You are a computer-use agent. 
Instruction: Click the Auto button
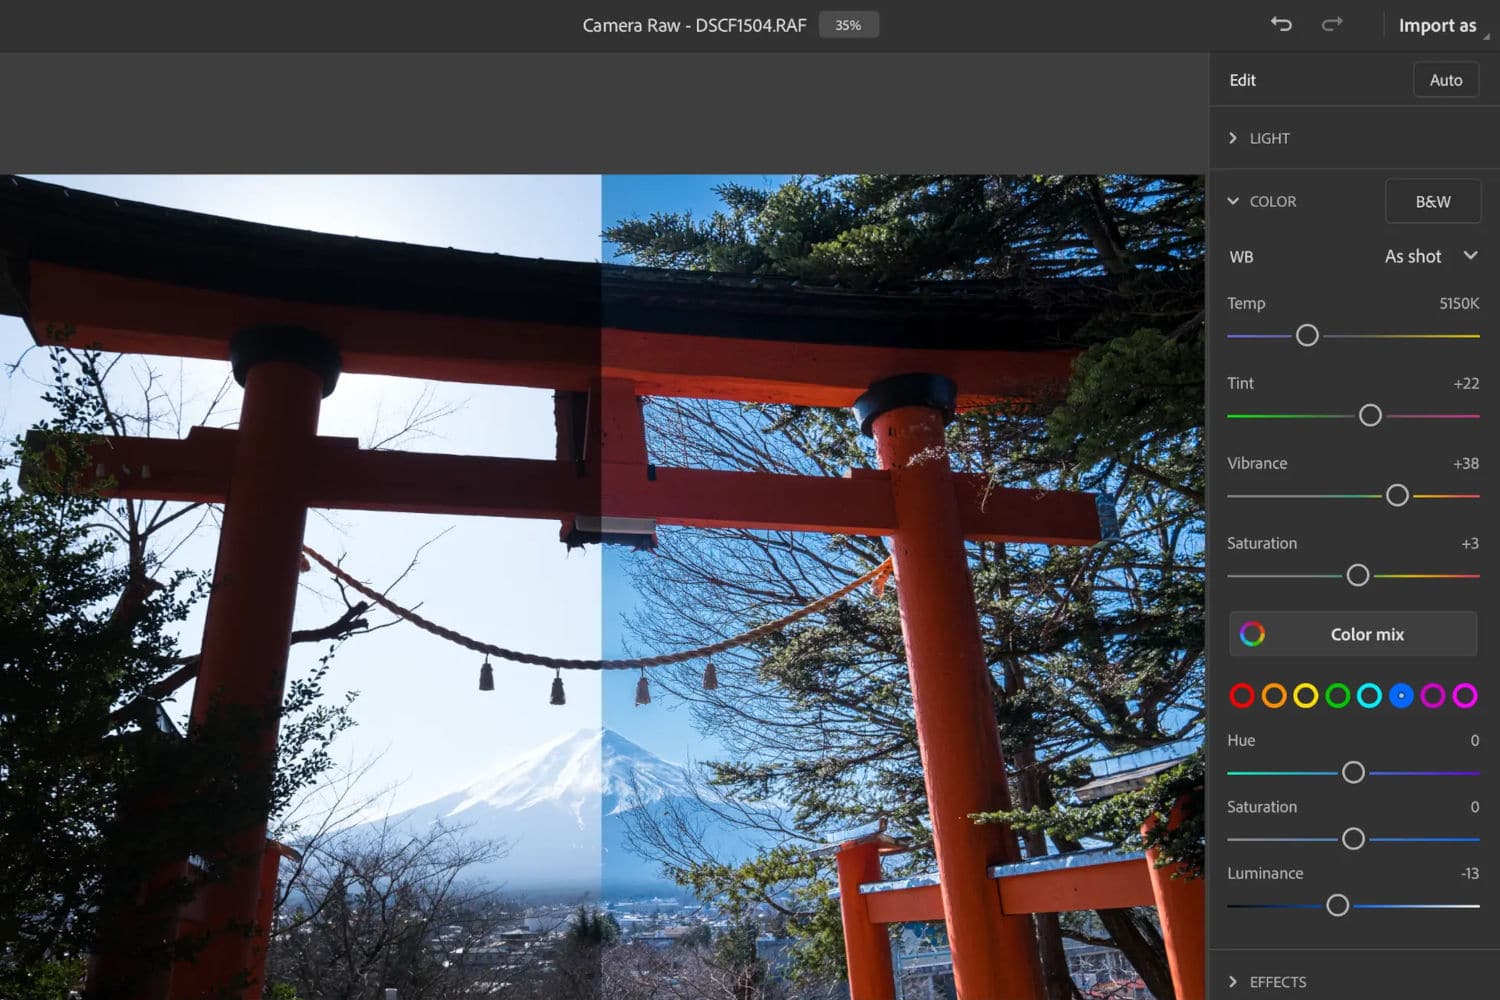[x=1445, y=80]
